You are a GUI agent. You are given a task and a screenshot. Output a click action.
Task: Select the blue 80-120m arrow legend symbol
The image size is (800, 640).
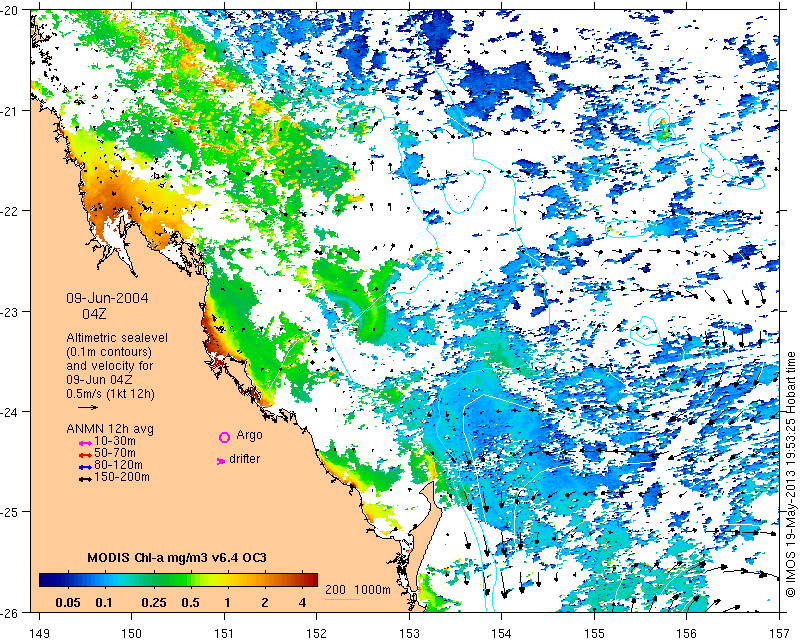(85, 467)
